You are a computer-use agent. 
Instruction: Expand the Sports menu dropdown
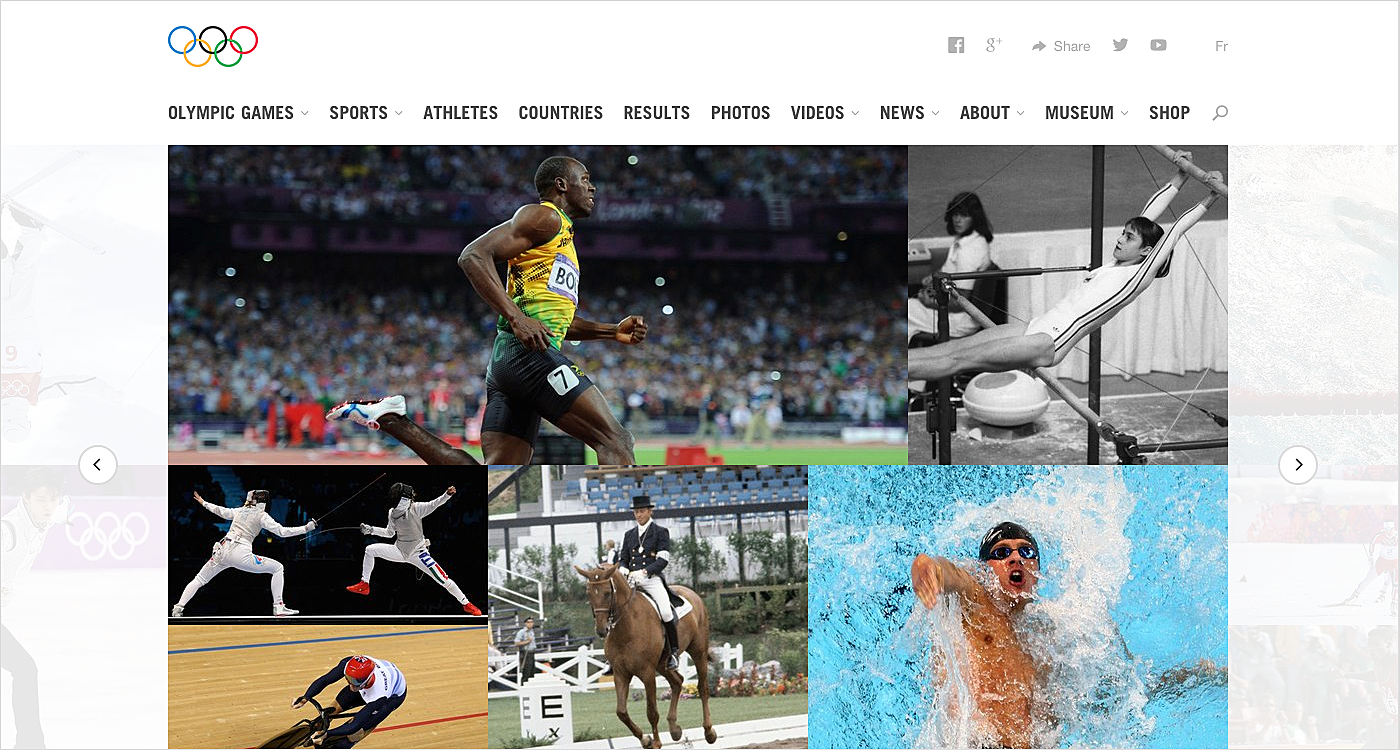(x=366, y=113)
